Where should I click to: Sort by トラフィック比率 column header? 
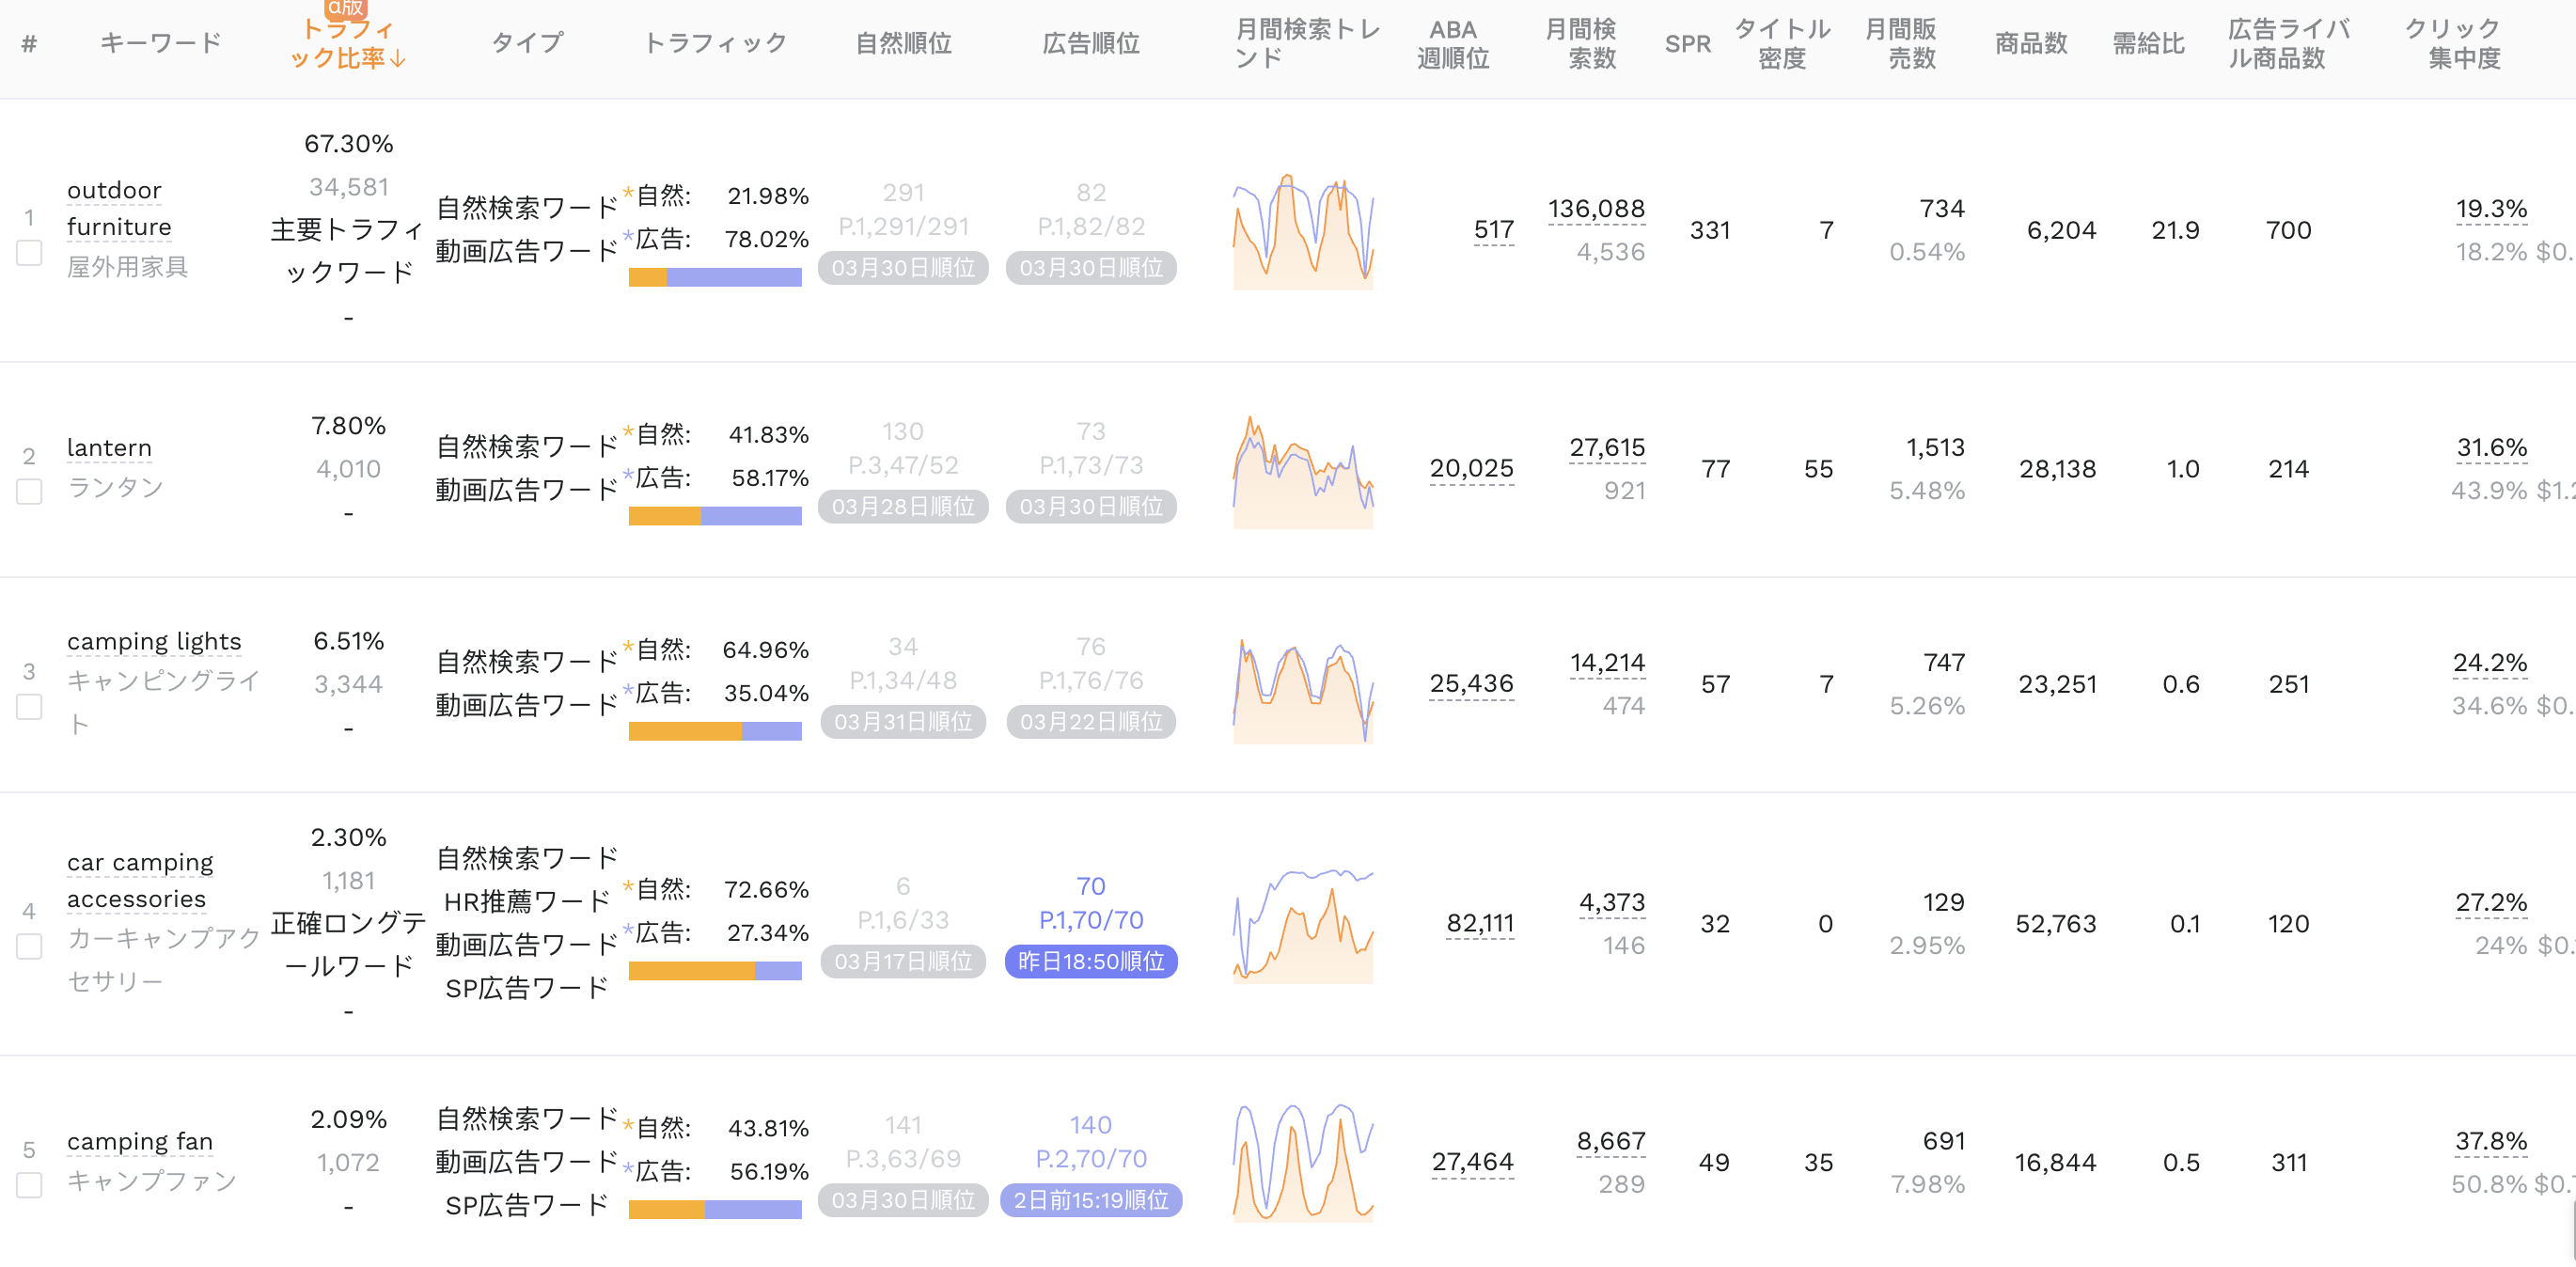348,44
